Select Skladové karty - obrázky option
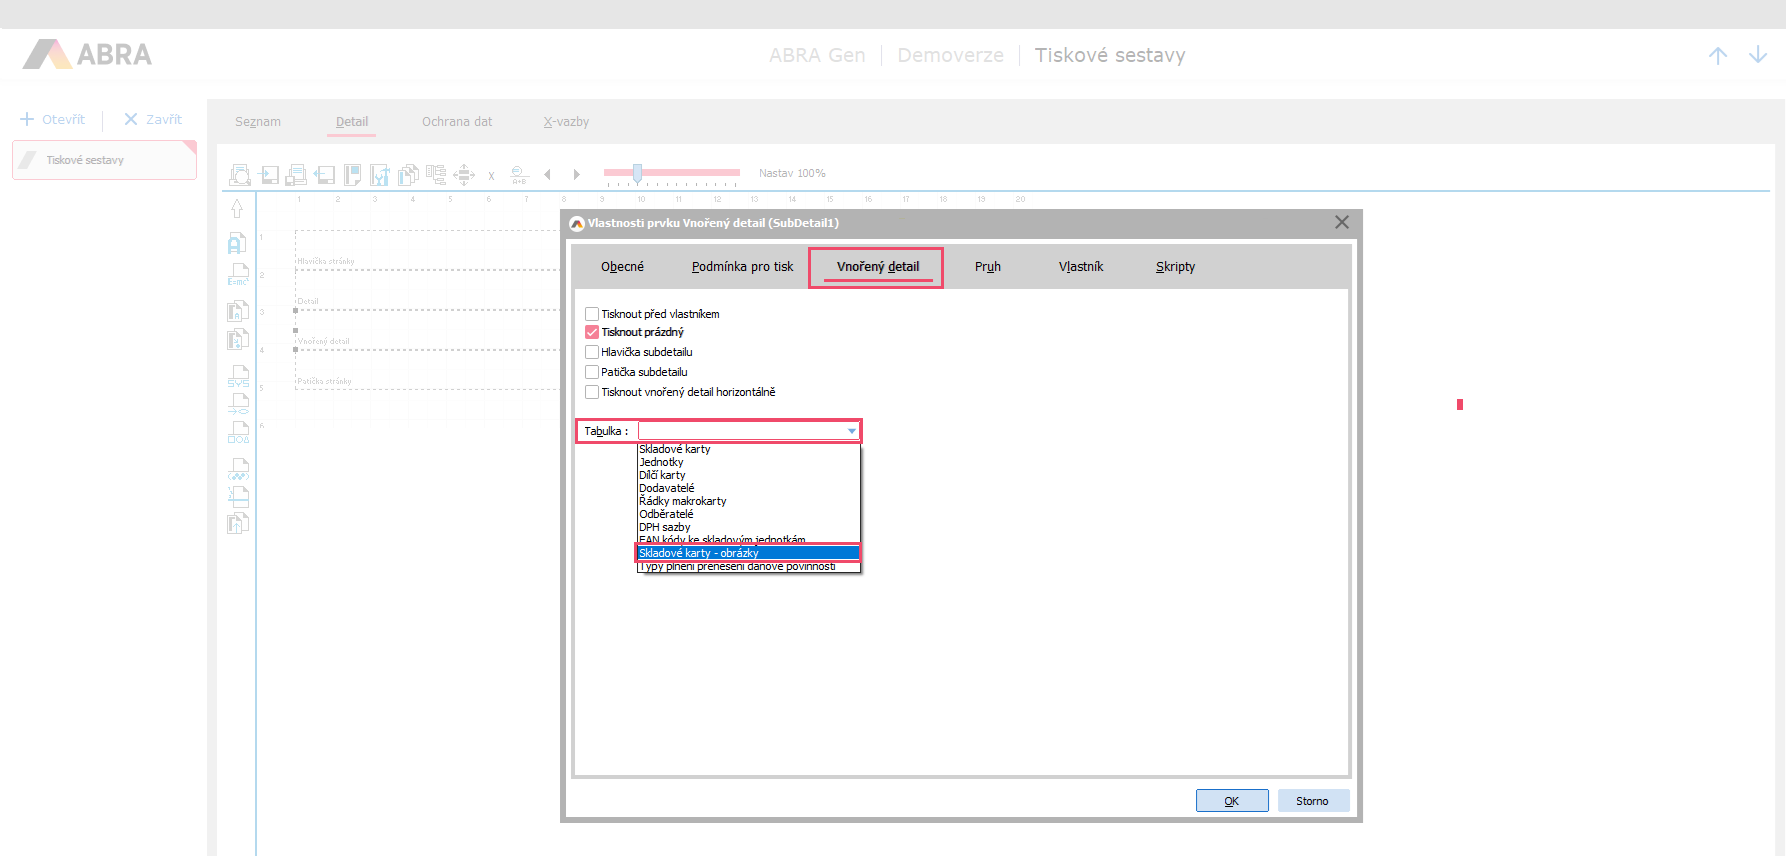This screenshot has height=856, width=1786. pyautogui.click(x=748, y=553)
